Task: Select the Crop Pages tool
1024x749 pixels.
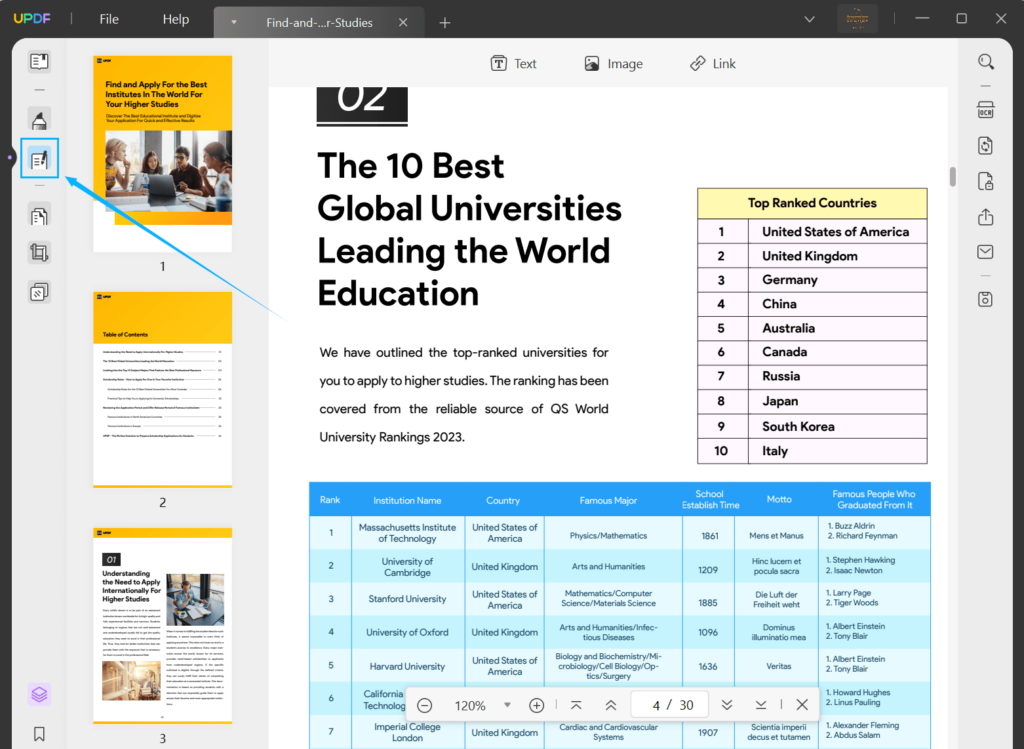Action: pos(39,254)
